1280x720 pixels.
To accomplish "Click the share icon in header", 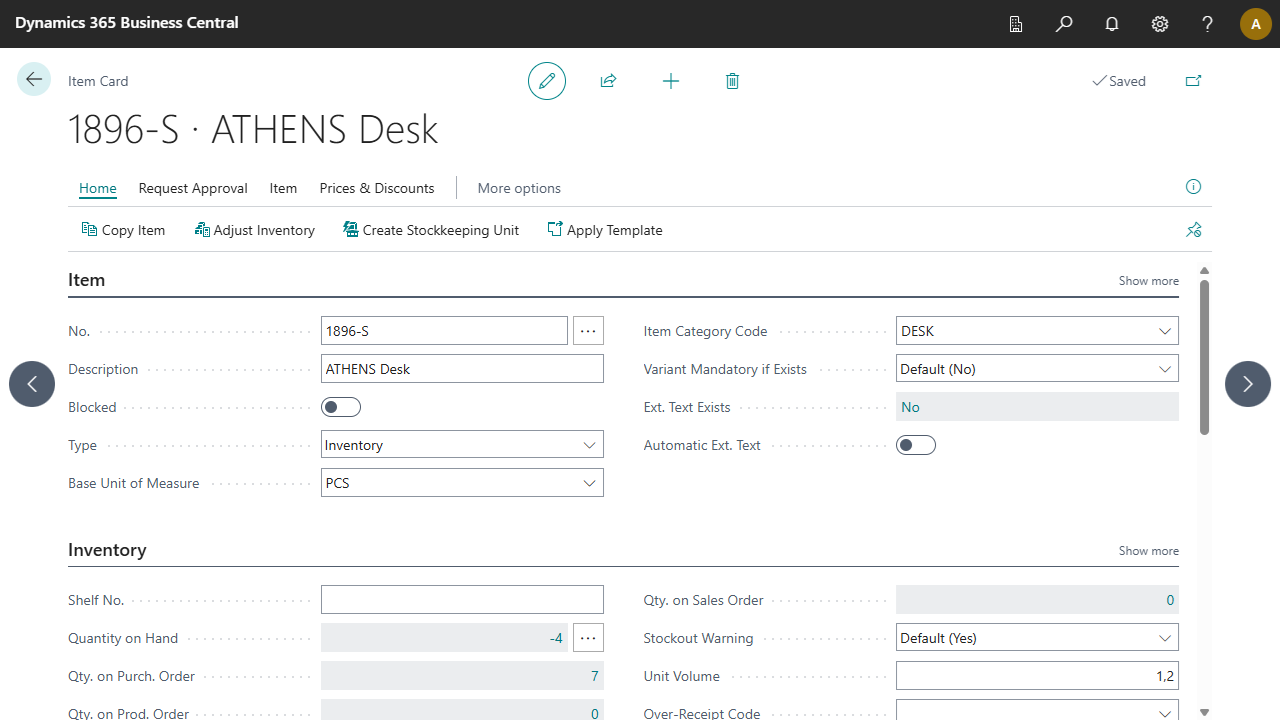I will pos(608,81).
